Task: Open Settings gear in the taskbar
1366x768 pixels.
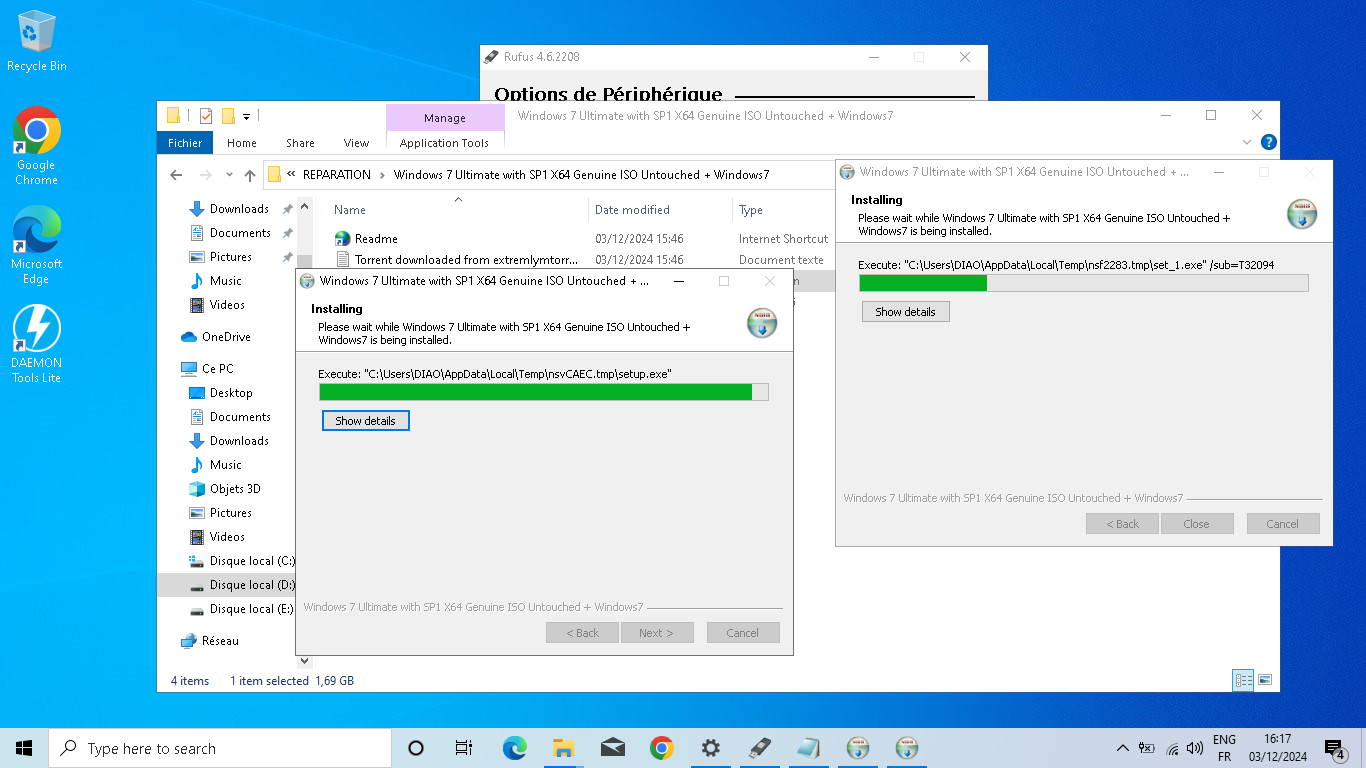Action: click(710, 748)
